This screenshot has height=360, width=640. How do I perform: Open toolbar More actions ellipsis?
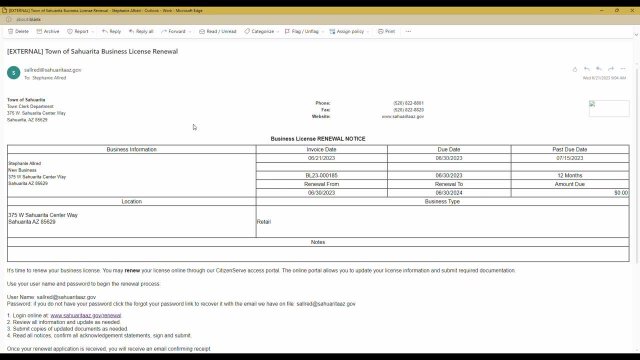(408, 31)
